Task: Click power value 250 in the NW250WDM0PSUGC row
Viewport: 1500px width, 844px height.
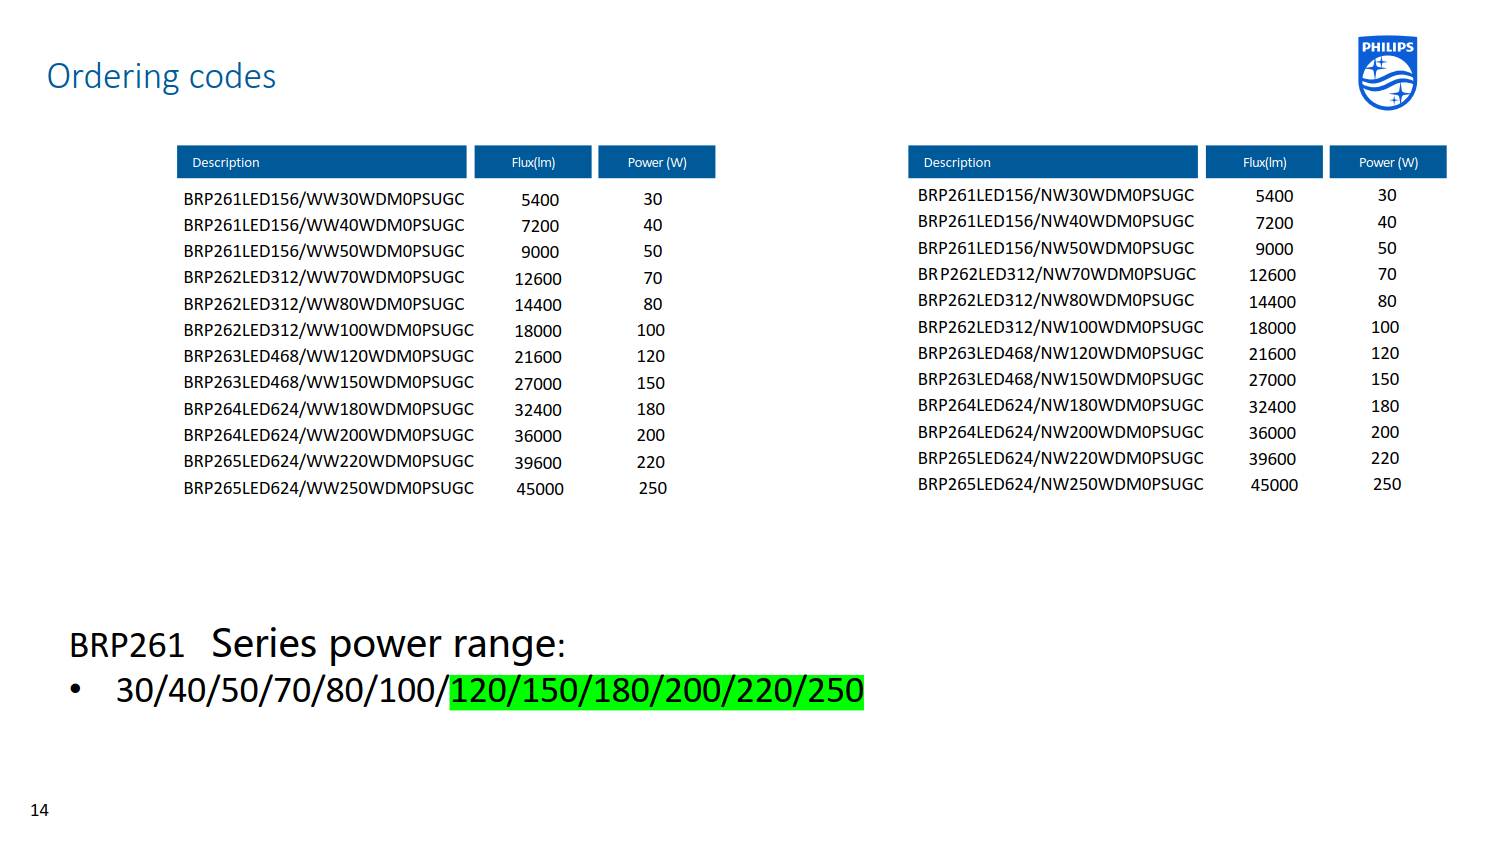Action: point(1387,484)
